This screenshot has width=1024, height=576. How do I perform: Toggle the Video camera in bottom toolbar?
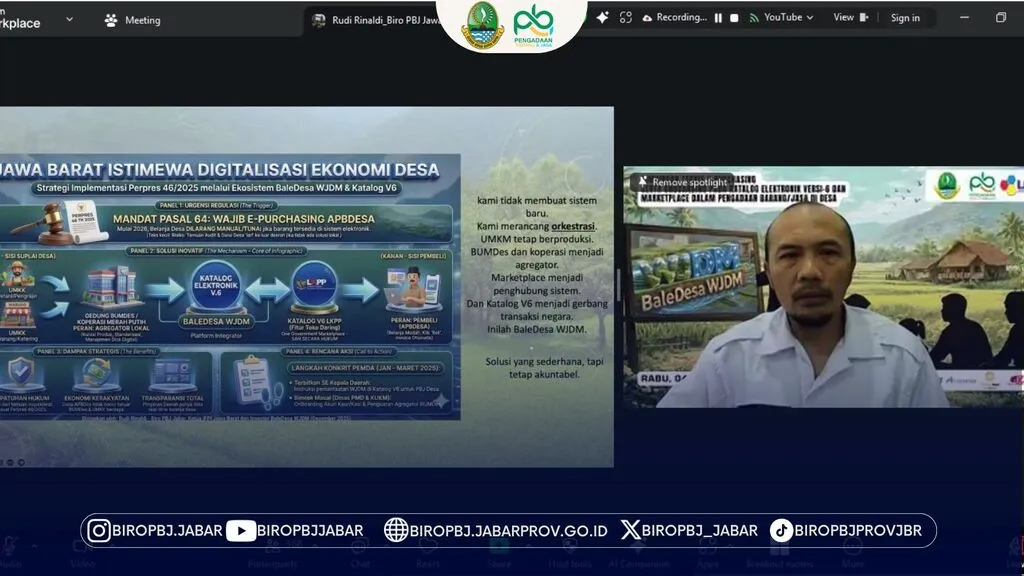[x=83, y=563]
